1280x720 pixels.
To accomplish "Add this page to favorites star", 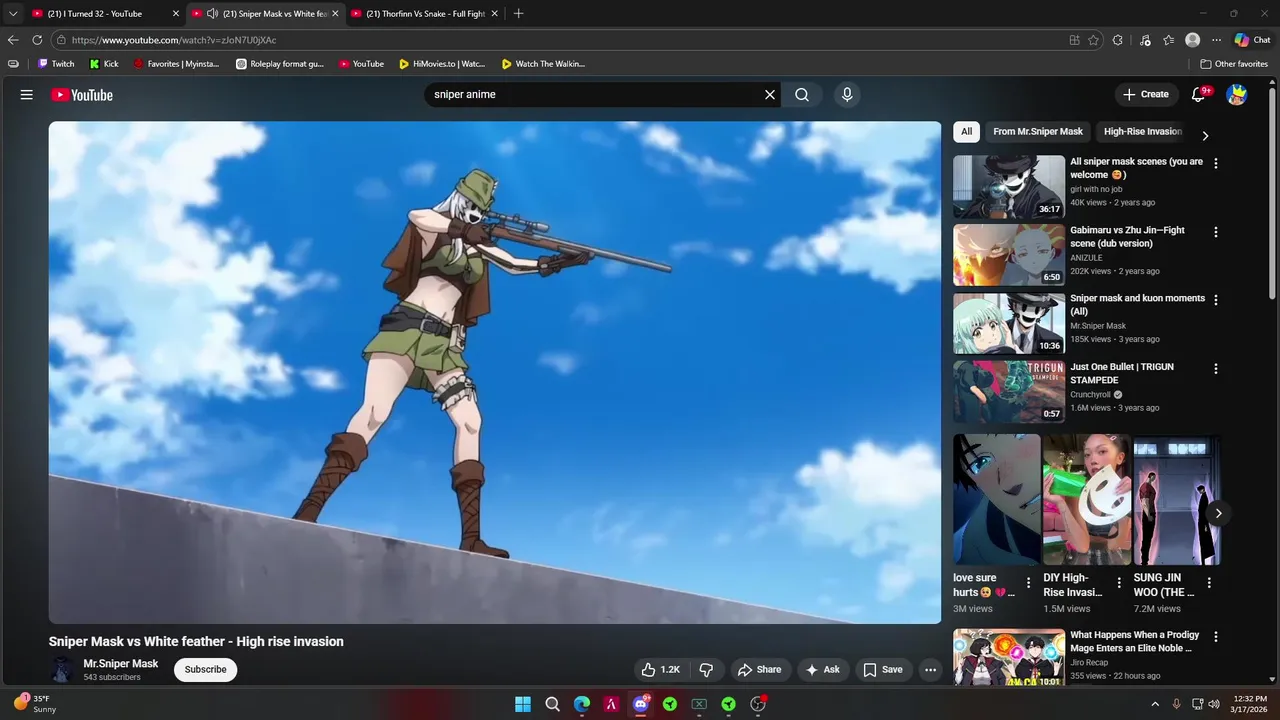I will point(1094,40).
